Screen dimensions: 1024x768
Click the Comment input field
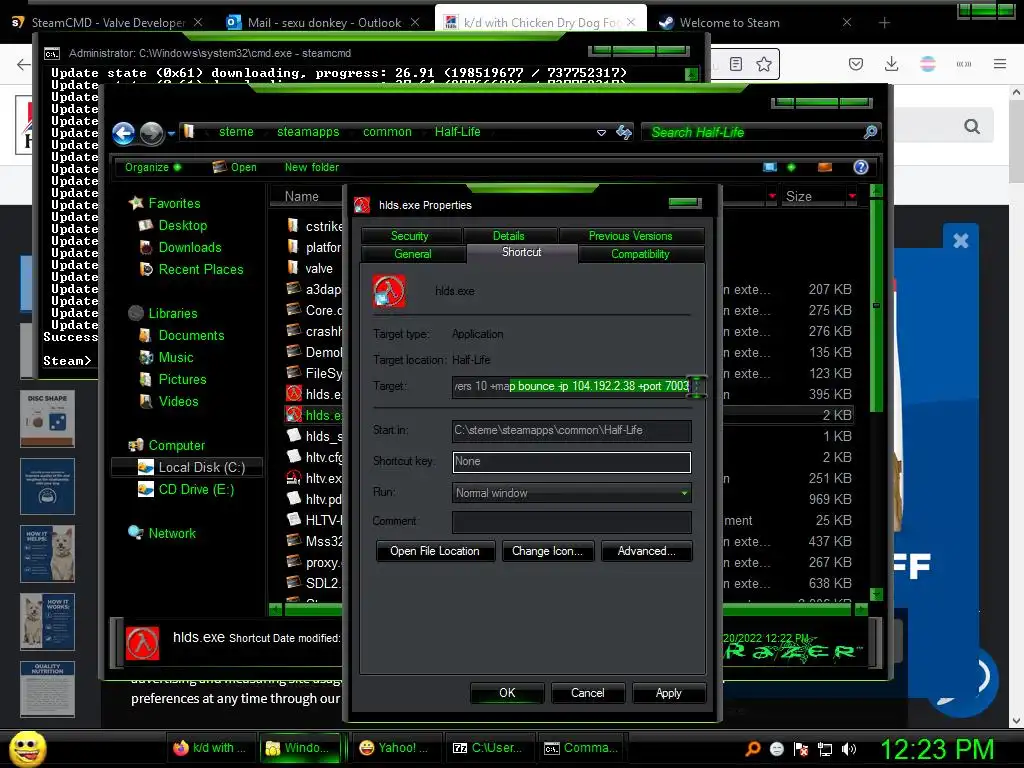pos(571,522)
